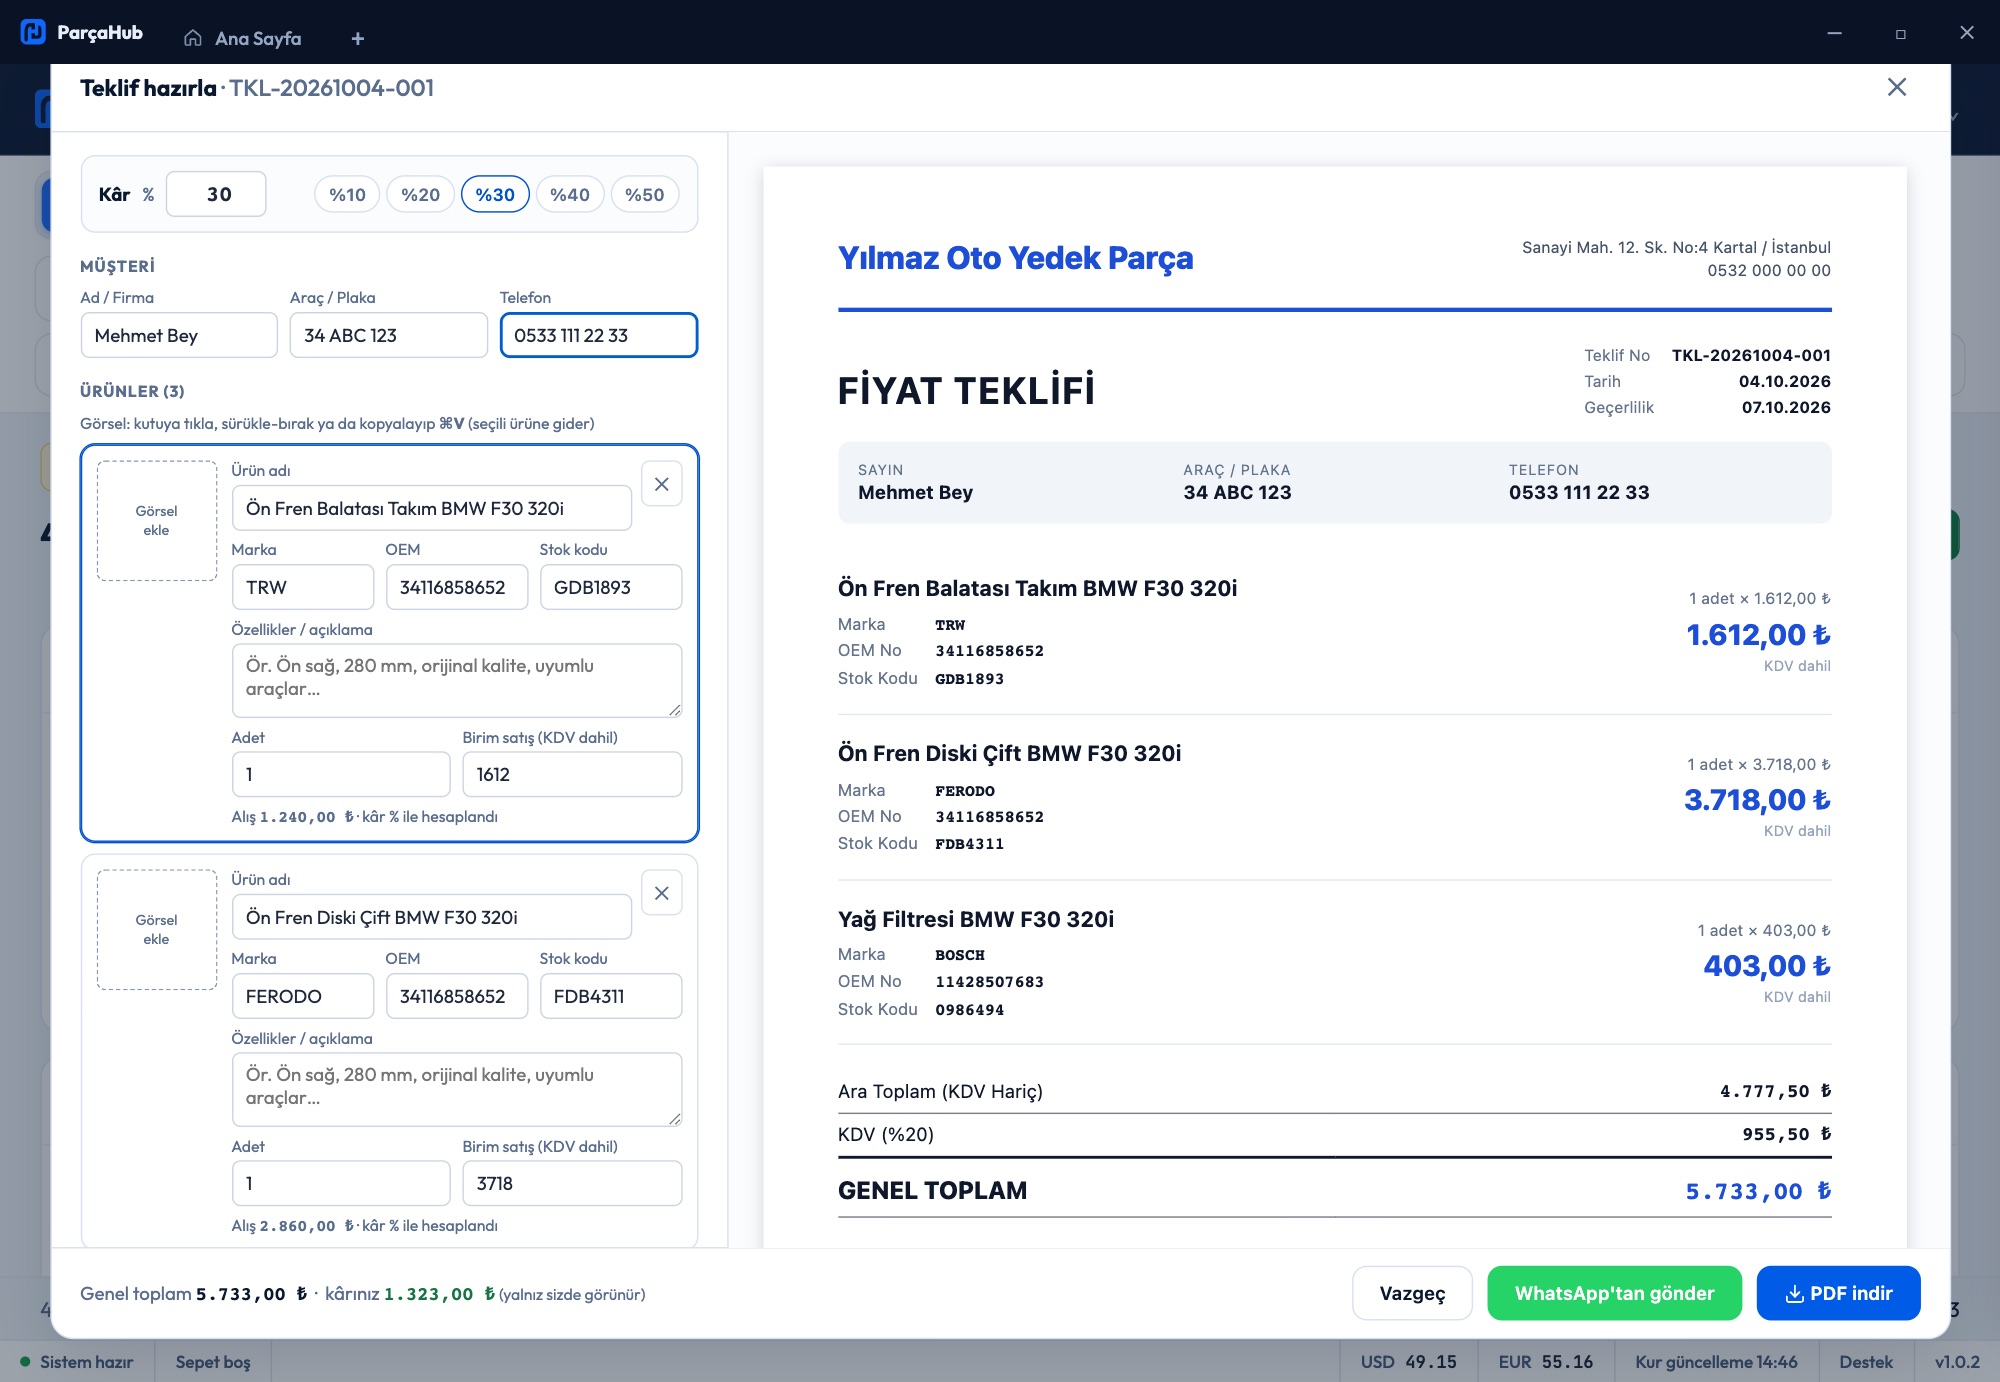Click the ParçaHub logo icon
Viewport: 2000px width, 1382px height.
coord(33,32)
